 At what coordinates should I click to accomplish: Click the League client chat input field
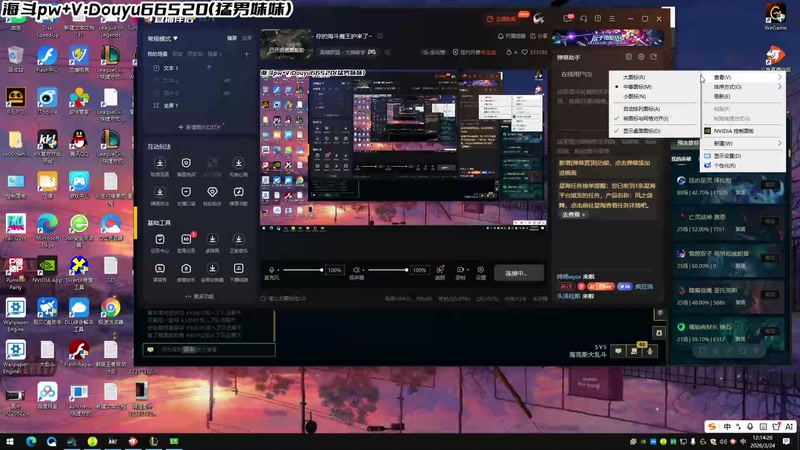(x=209, y=349)
